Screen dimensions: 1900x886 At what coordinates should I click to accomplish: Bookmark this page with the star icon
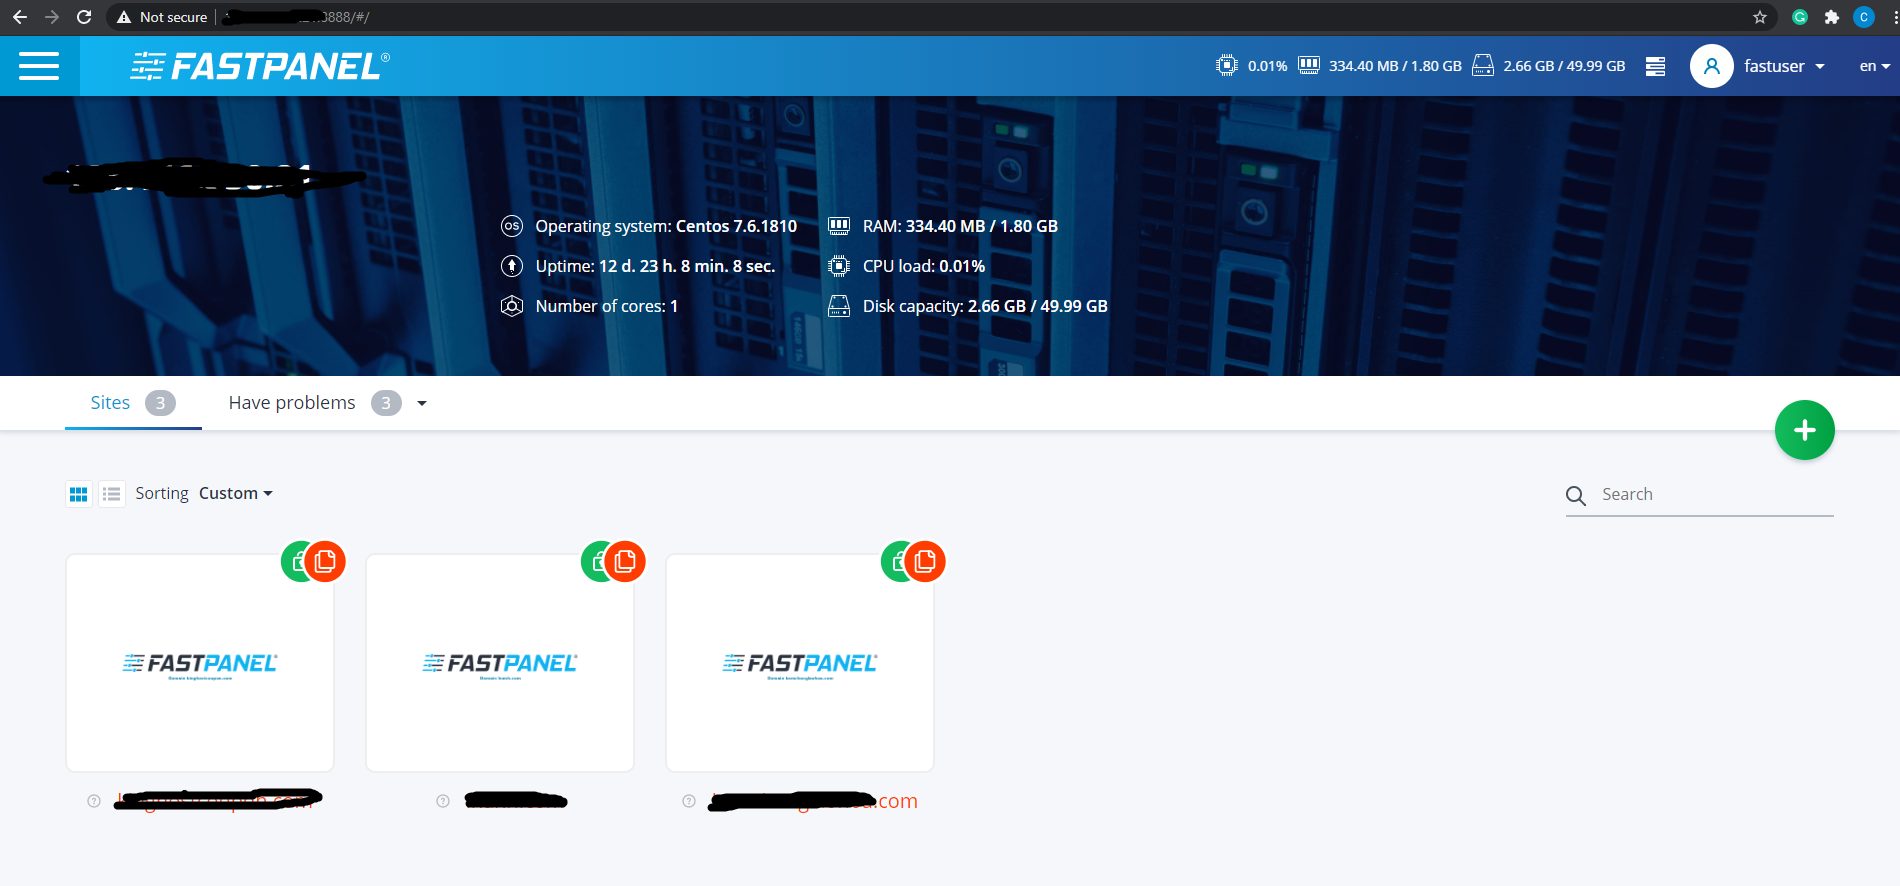[1760, 17]
